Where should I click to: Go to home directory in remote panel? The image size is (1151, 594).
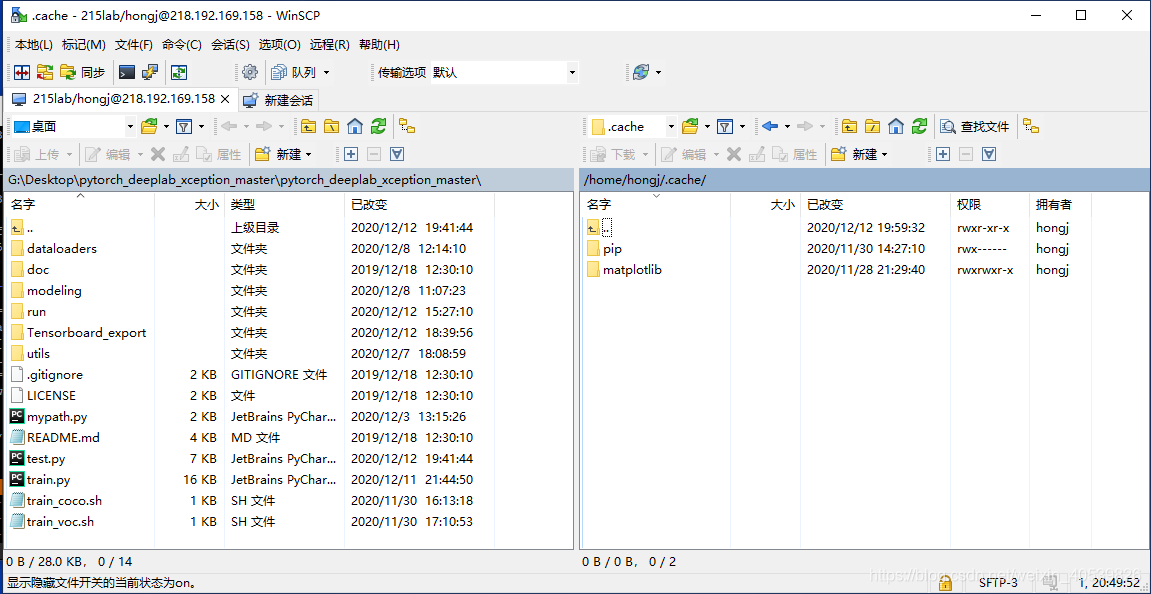(x=896, y=126)
